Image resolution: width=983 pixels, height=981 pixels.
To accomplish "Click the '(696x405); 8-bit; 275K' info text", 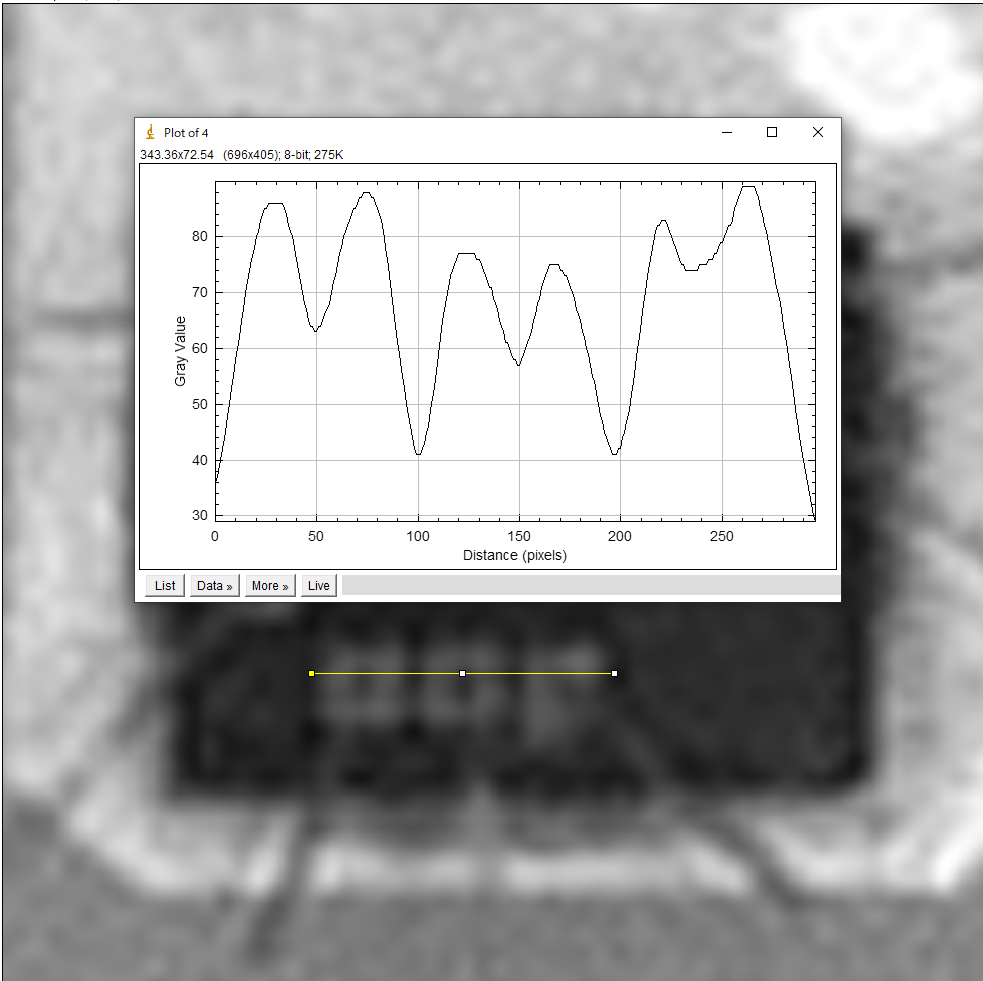I will [x=283, y=155].
